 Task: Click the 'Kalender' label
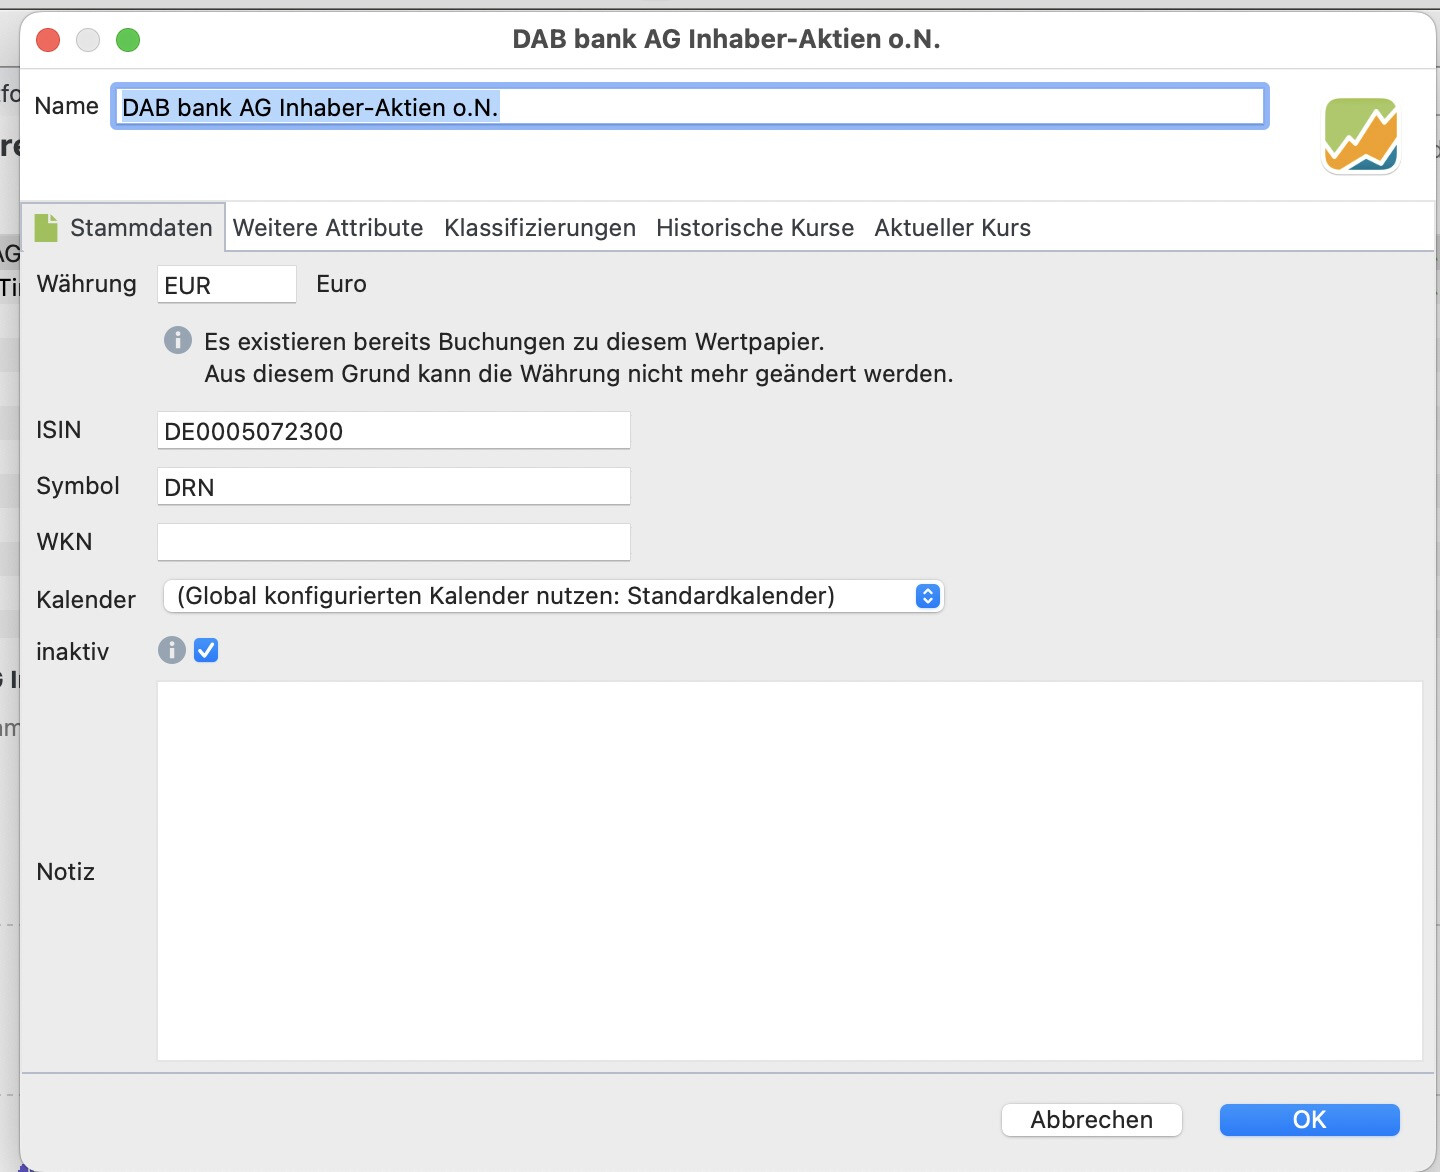[x=86, y=599]
